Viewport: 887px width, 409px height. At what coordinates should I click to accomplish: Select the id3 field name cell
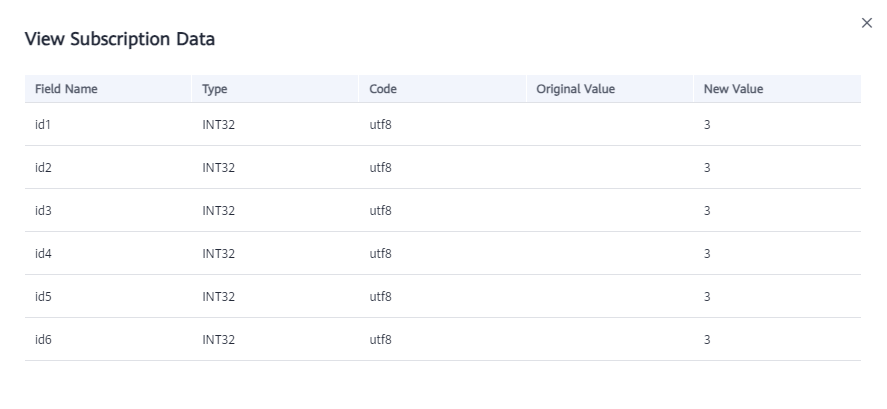43,210
